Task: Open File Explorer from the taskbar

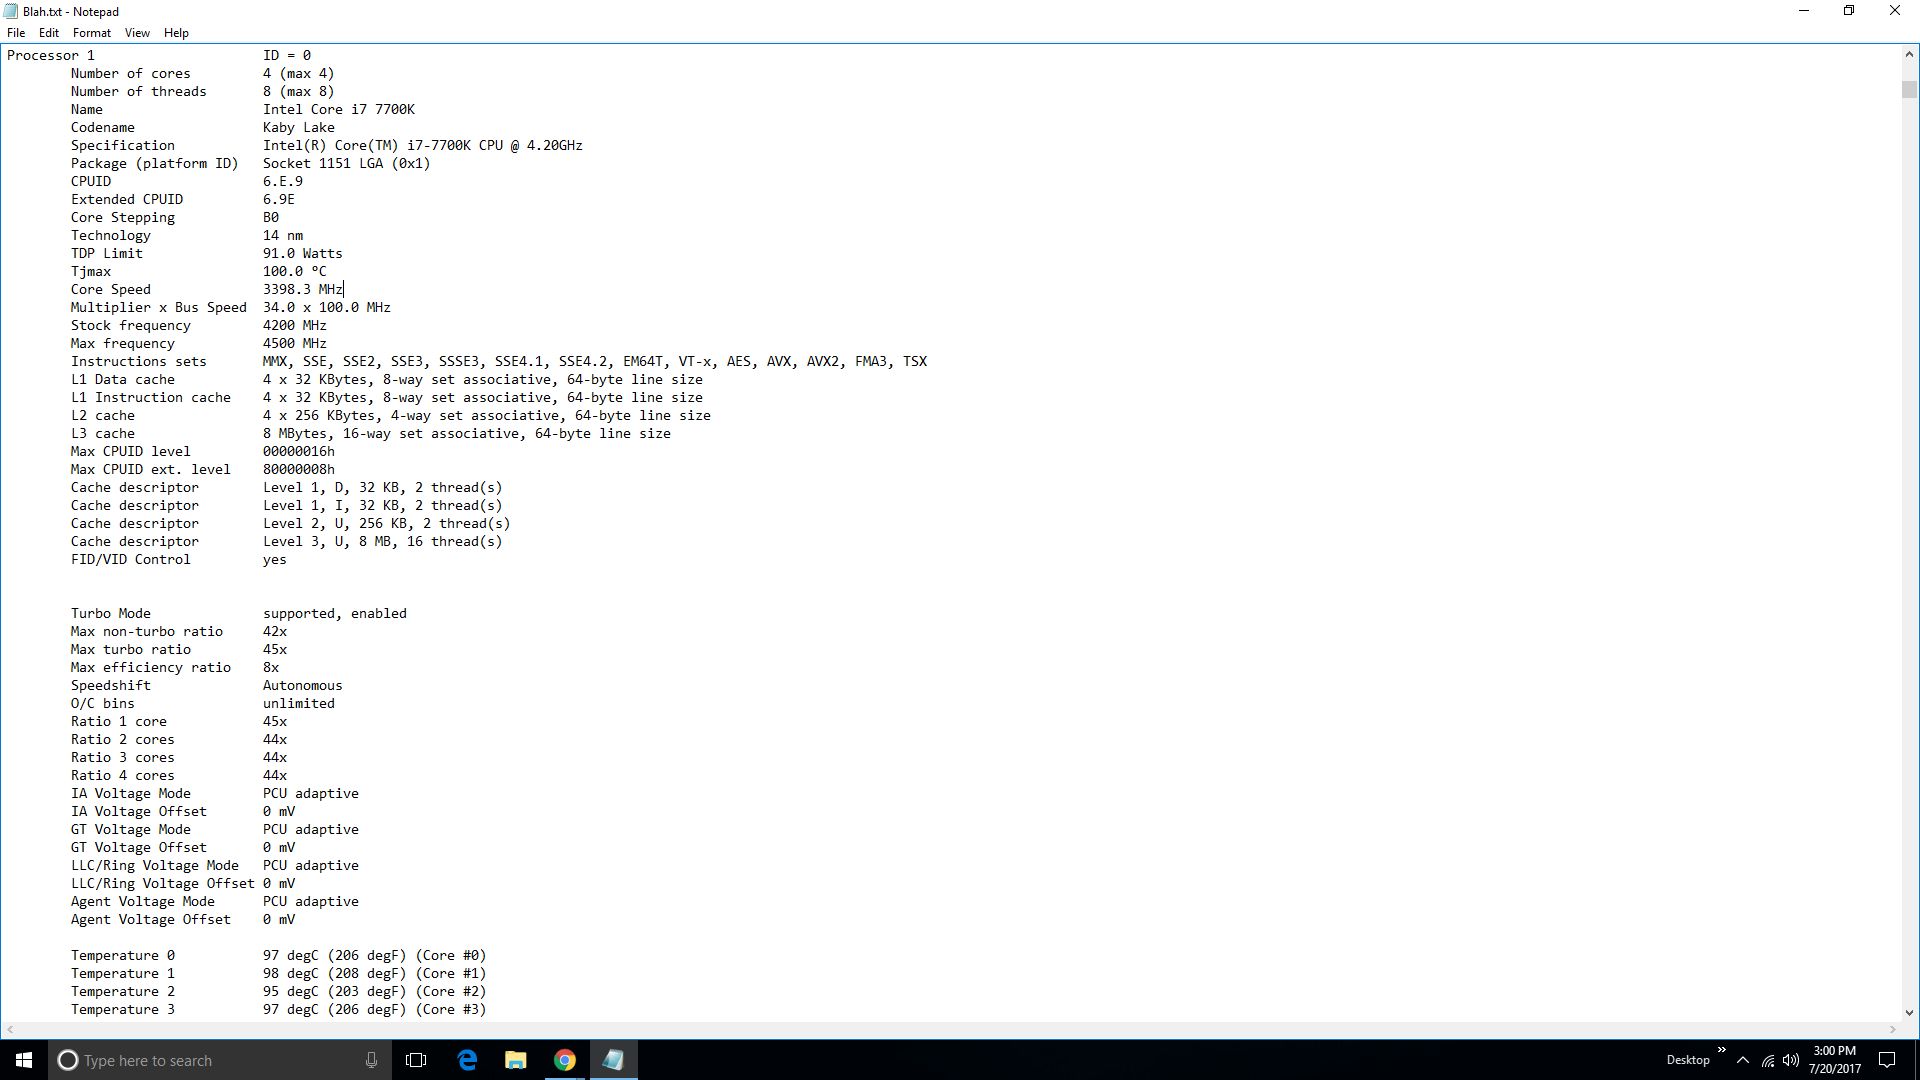Action: [x=516, y=1060]
